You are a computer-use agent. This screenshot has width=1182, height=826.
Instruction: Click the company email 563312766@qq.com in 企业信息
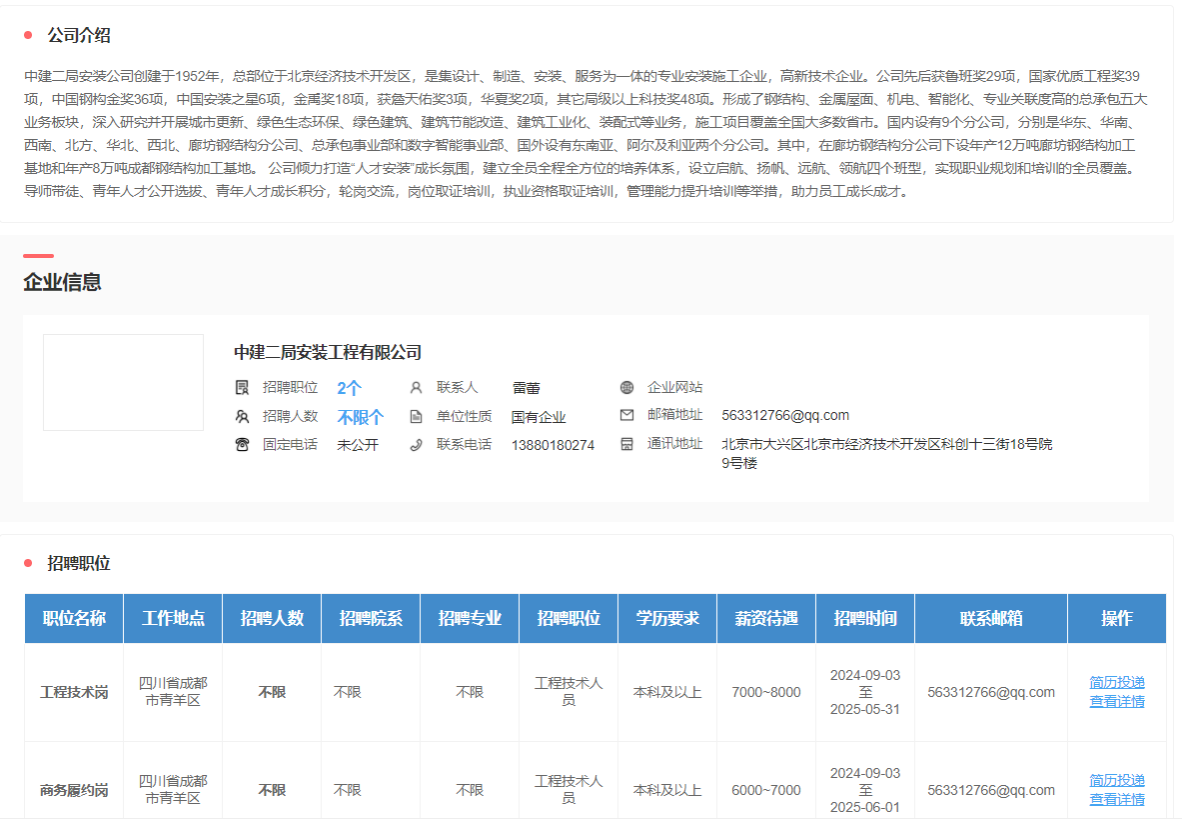click(785, 415)
